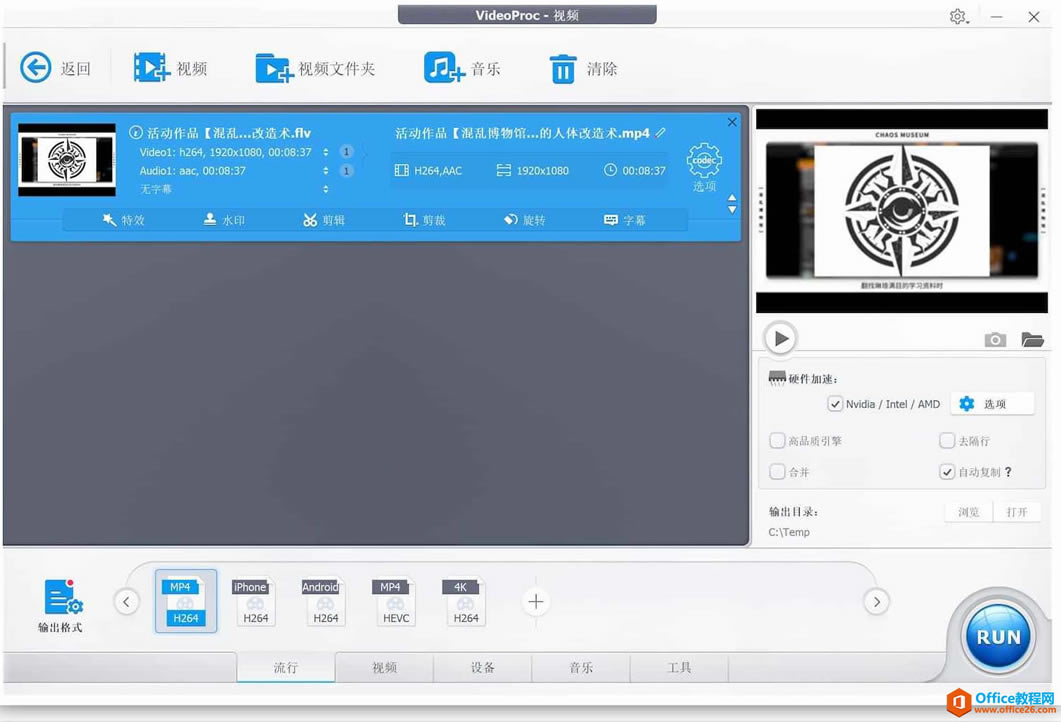Image resolution: width=1061 pixels, height=722 pixels.
Task: Click the preview video frame
Action: point(901,211)
